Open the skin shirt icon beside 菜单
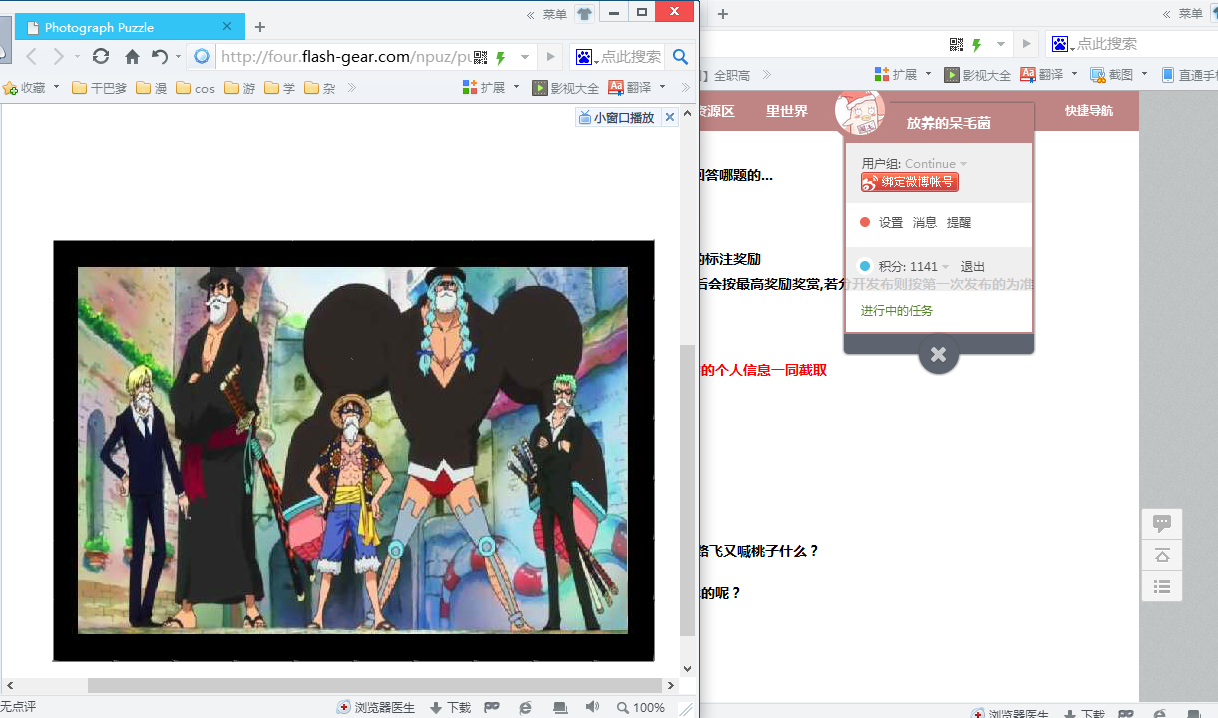 [584, 14]
